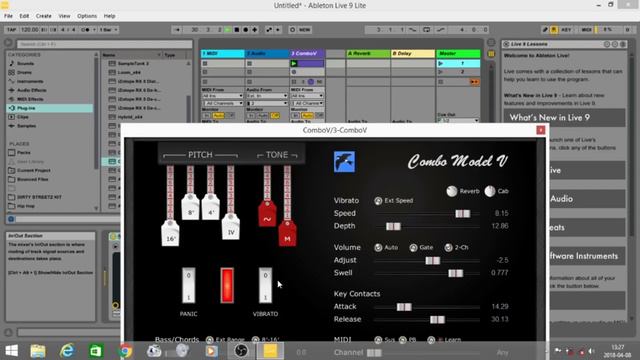Open 2 Audio track Audio From dropdown
This screenshot has width=640, height=360.
(x=267, y=96)
